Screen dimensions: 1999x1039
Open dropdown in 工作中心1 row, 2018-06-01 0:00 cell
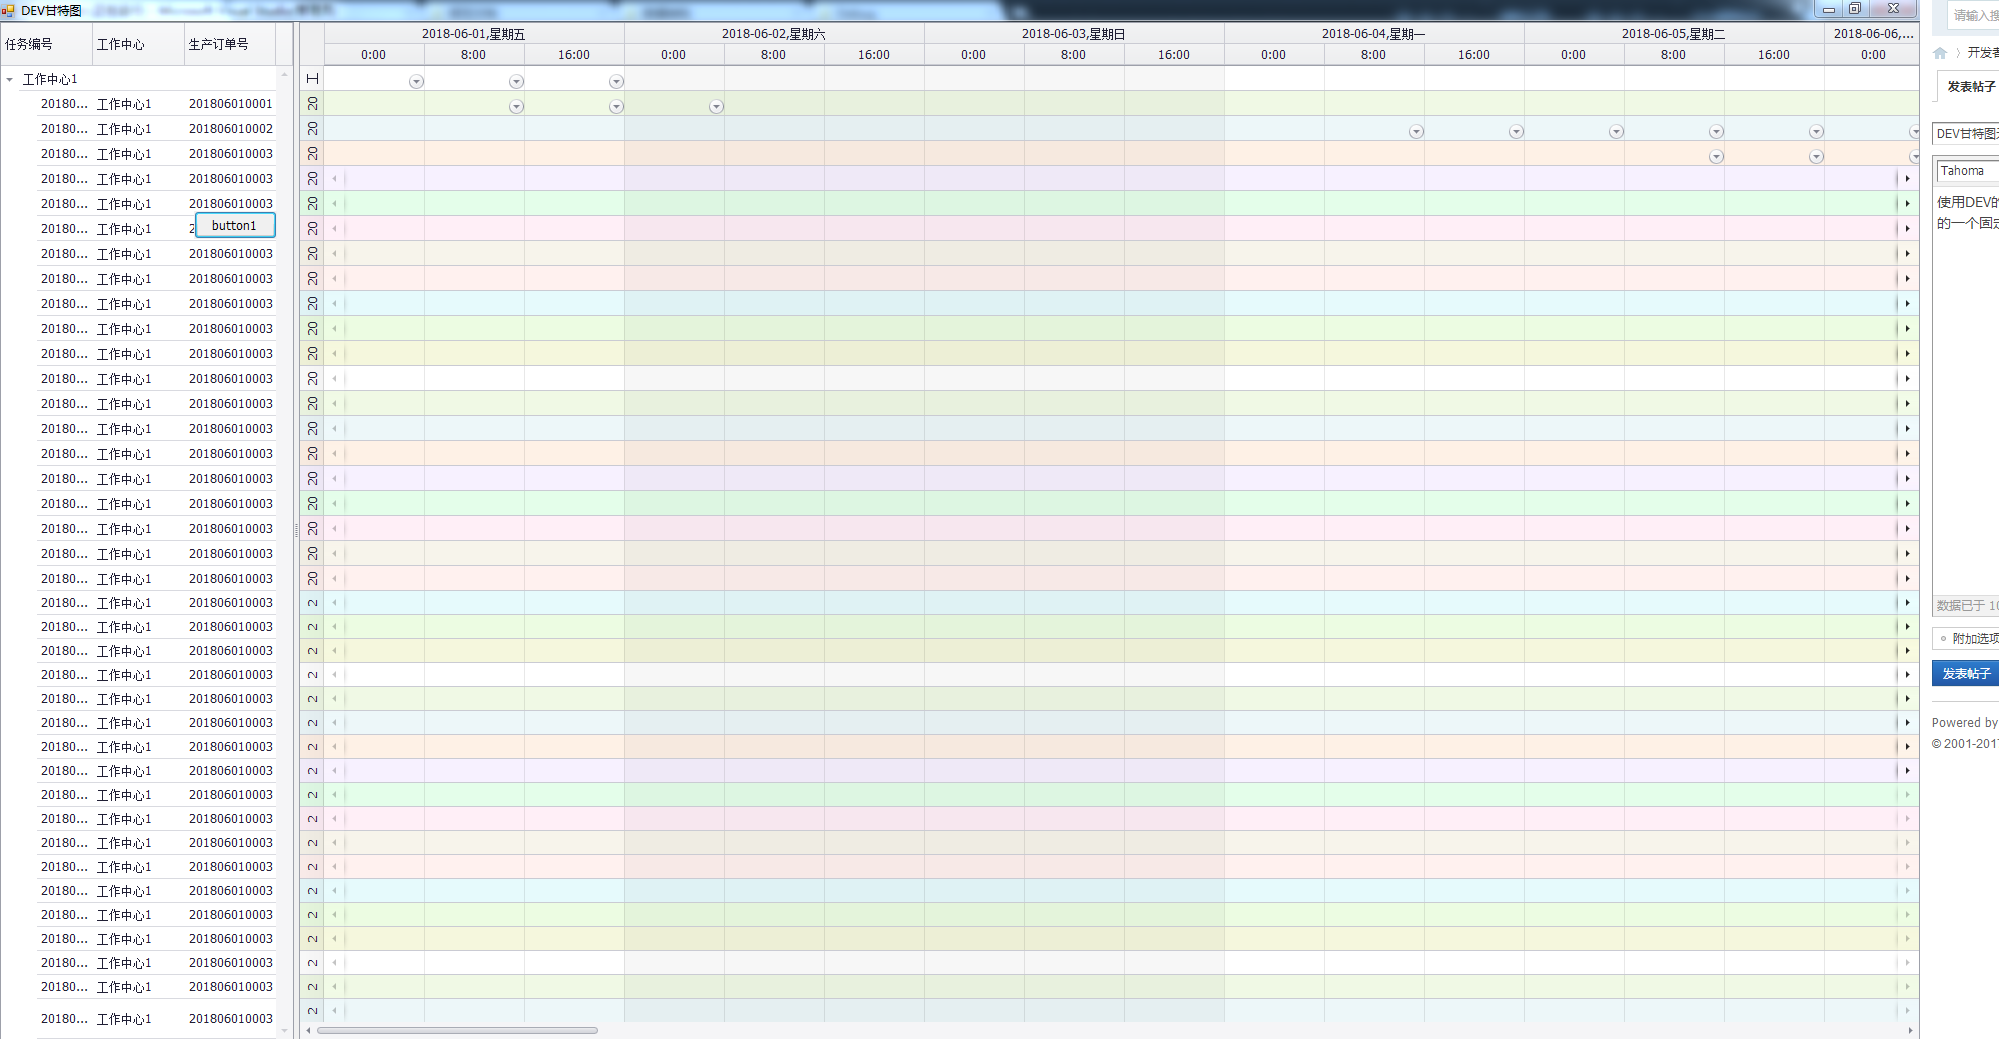416,82
